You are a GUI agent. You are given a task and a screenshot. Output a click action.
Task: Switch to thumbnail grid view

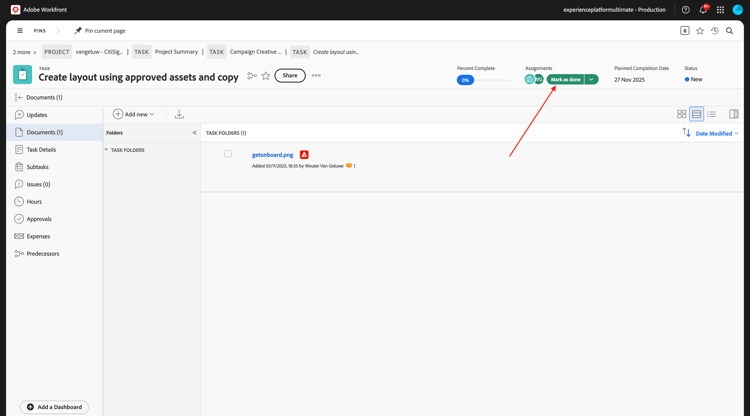click(x=682, y=114)
